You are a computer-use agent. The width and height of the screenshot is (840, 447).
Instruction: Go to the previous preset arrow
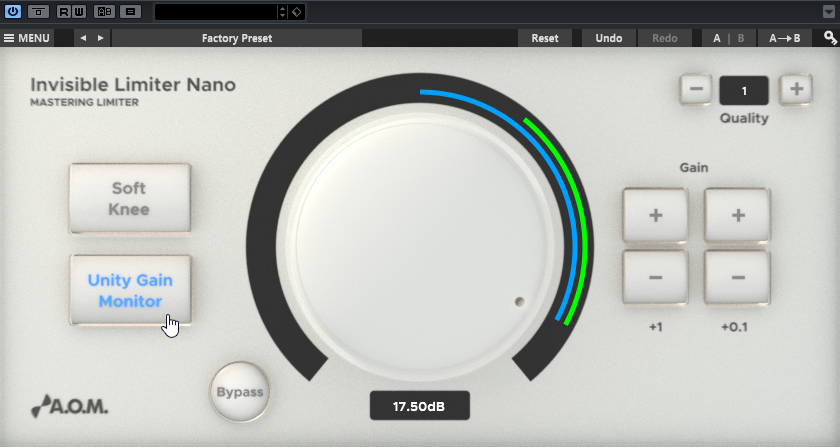[83, 38]
